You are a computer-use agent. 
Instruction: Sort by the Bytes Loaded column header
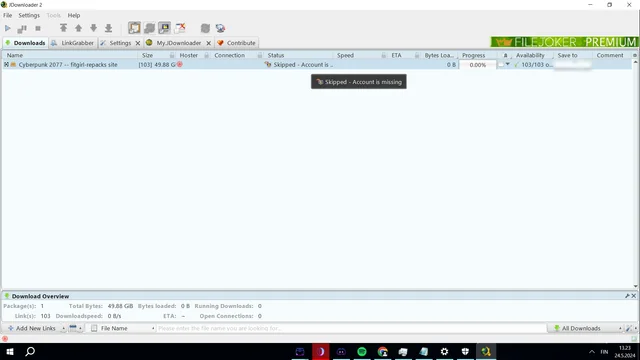coord(439,55)
